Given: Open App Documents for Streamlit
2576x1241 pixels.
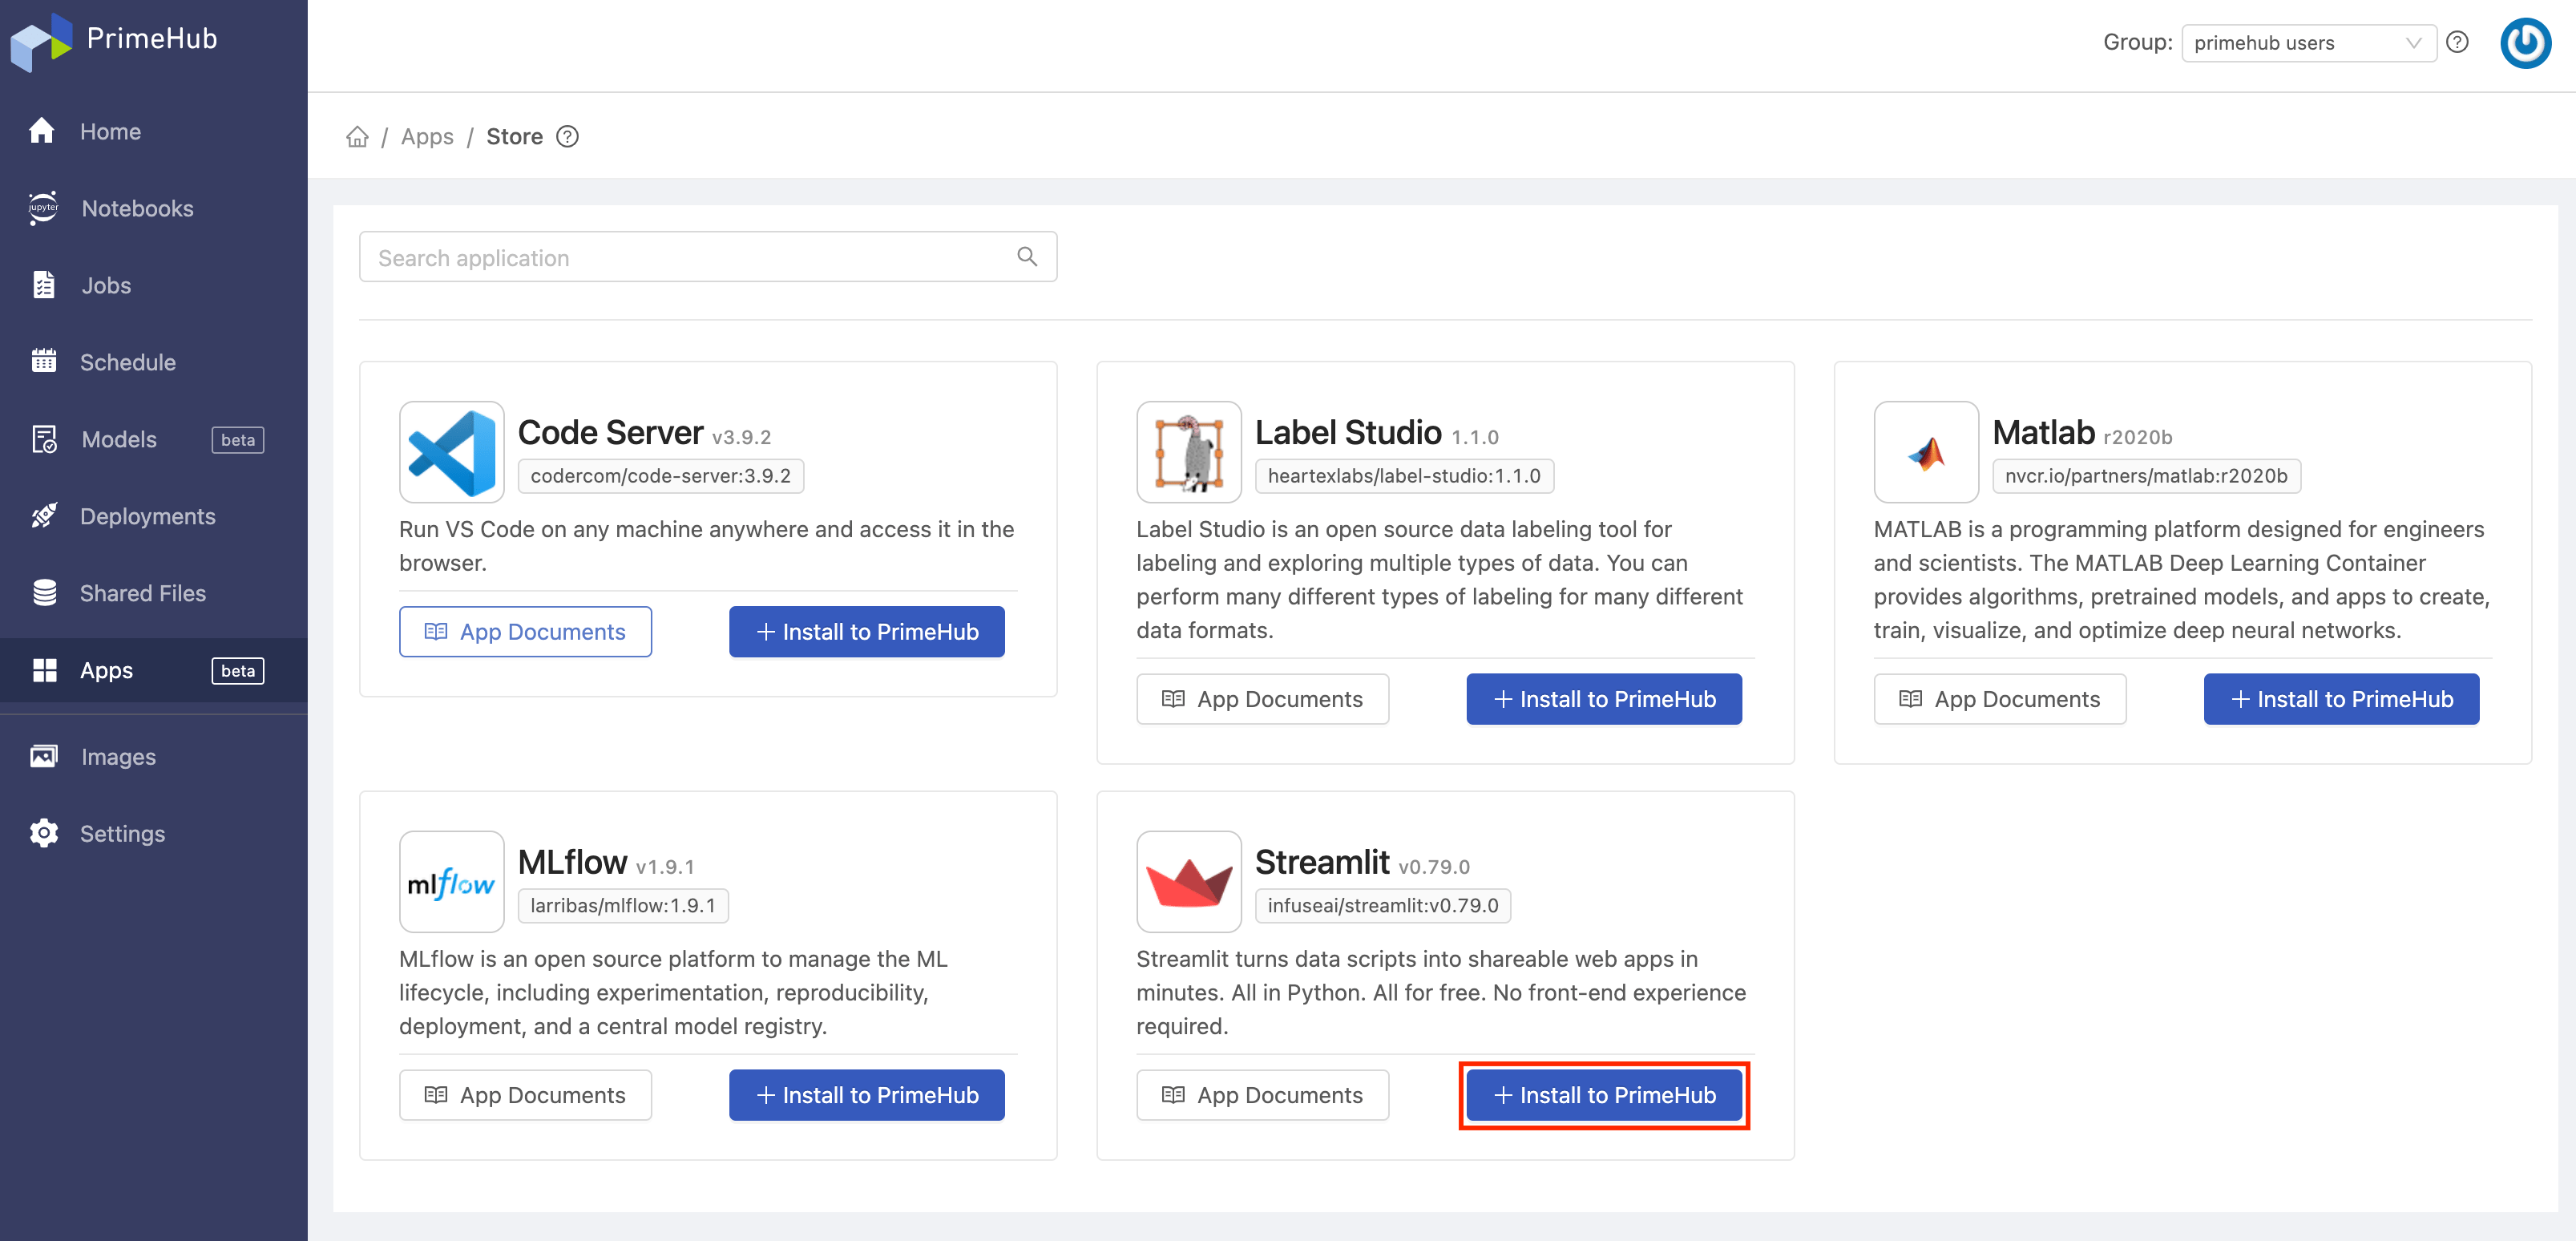Looking at the screenshot, I should pyautogui.click(x=1262, y=1094).
